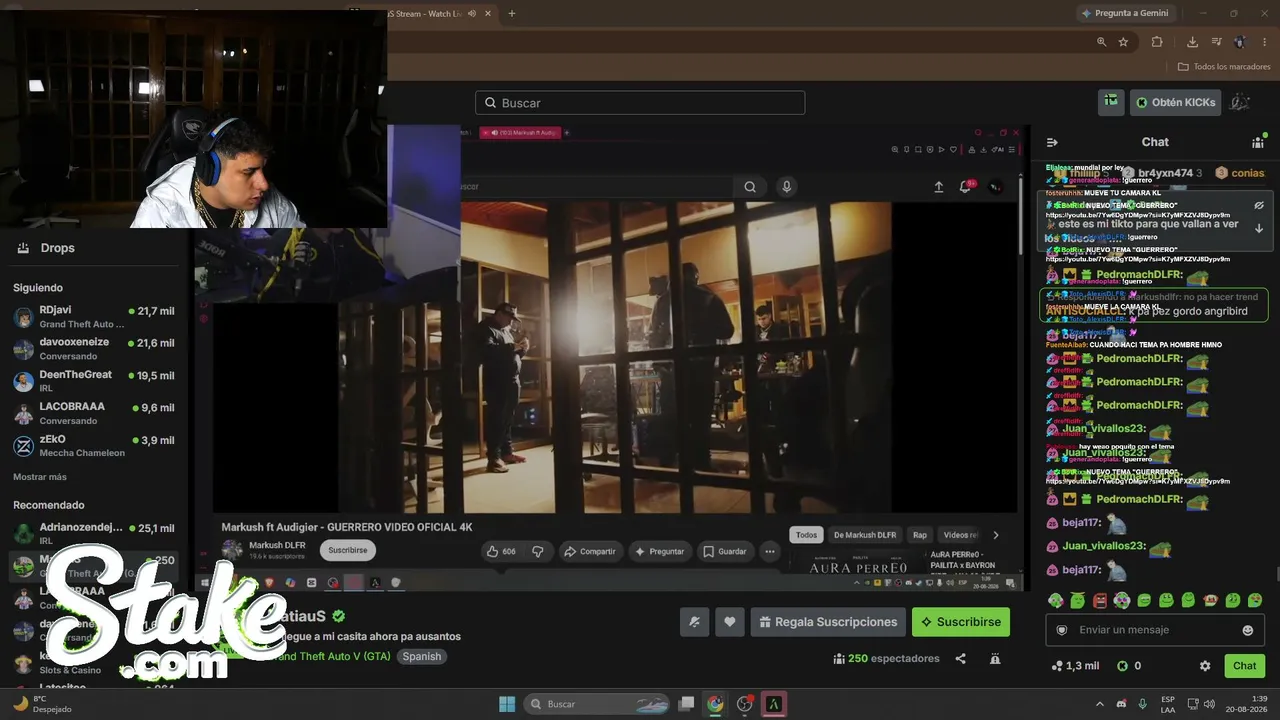Viewport: 1280px width, 720px height.
Task: Select the Todos filter chip
Action: point(806,535)
